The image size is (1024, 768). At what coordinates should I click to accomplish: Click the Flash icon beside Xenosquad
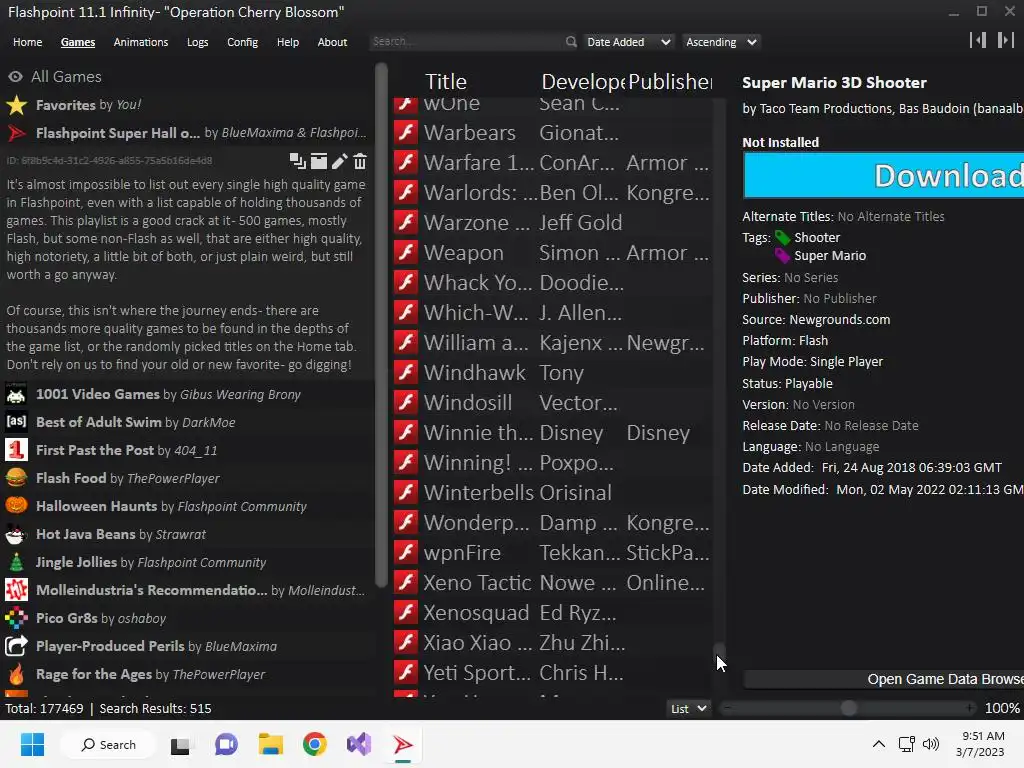coord(406,613)
